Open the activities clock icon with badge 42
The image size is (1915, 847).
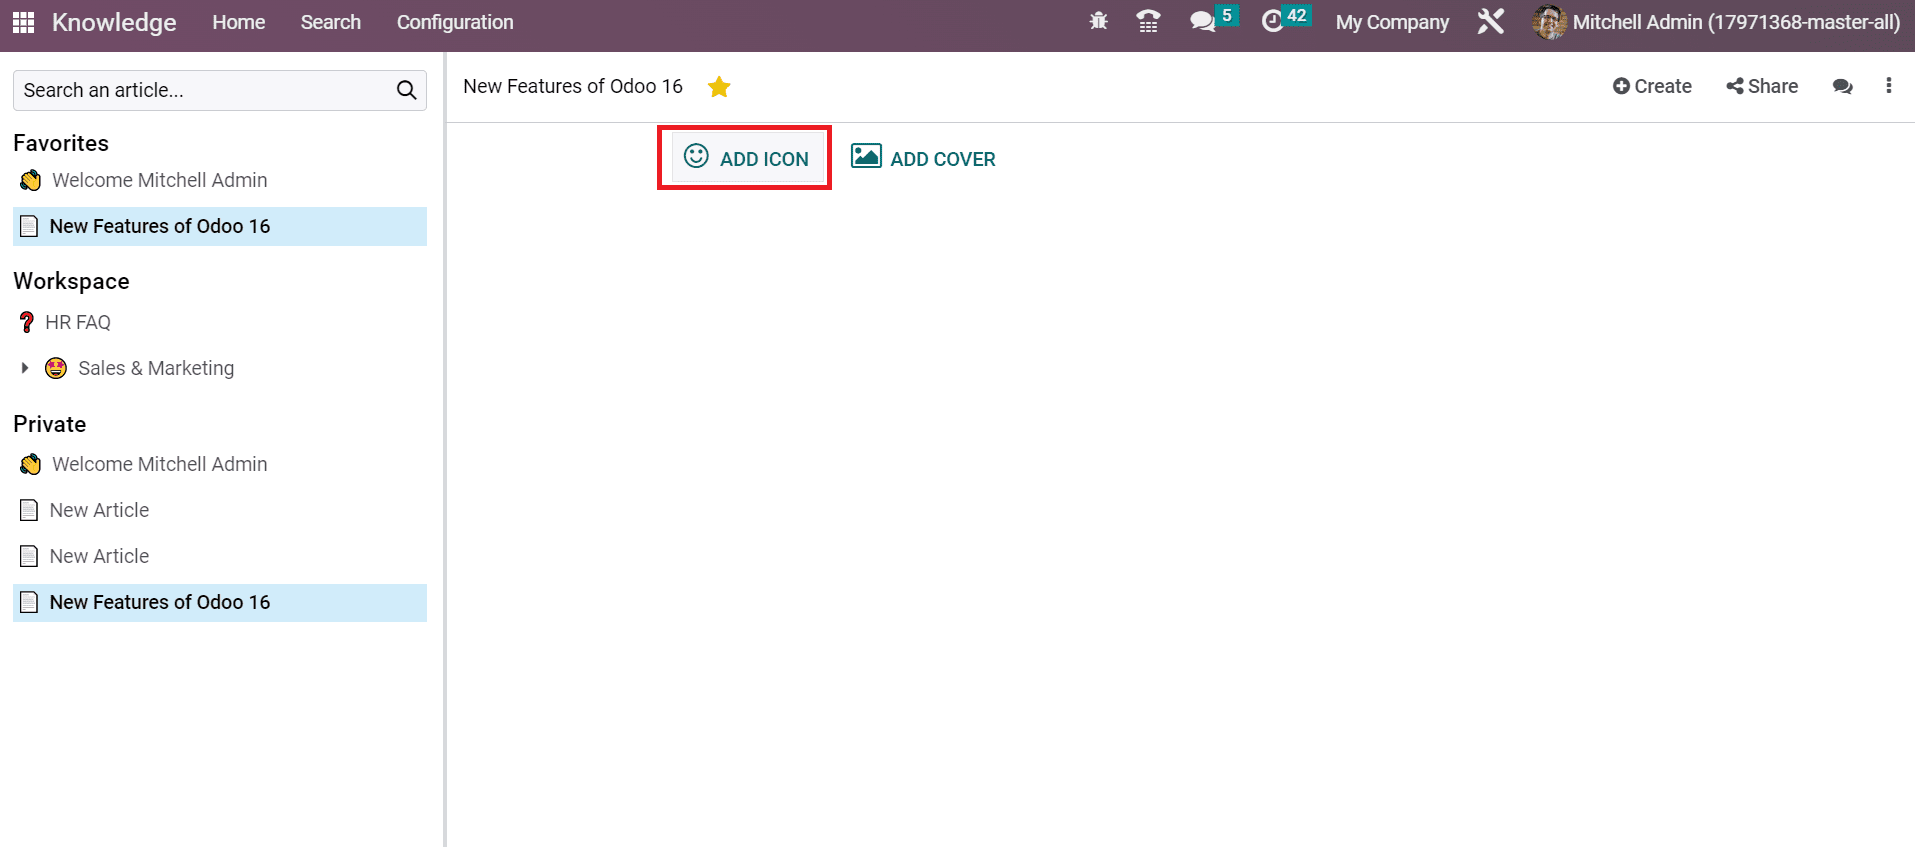(x=1272, y=22)
